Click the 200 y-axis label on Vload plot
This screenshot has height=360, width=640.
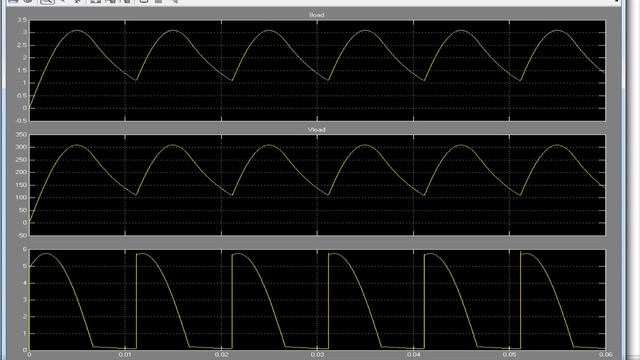pos(21,172)
